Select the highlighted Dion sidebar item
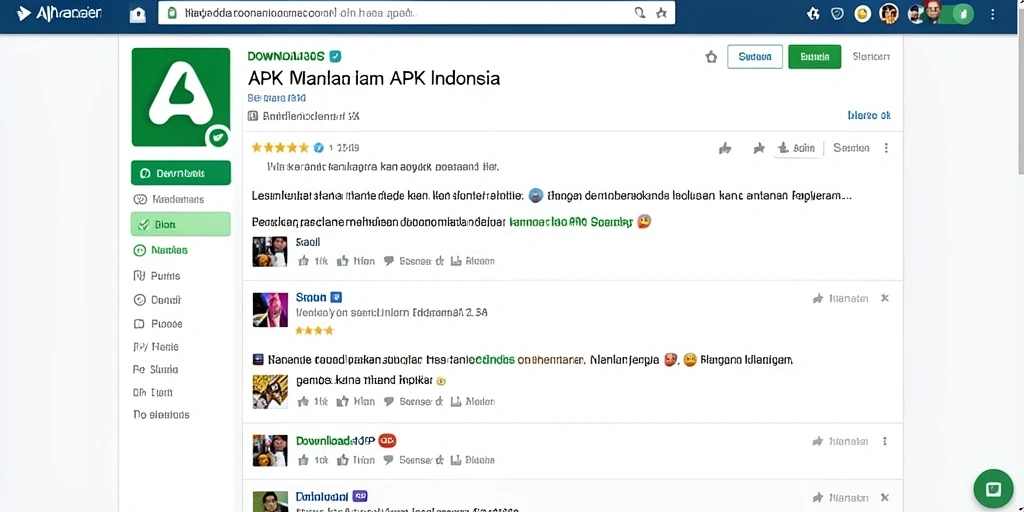 point(181,224)
